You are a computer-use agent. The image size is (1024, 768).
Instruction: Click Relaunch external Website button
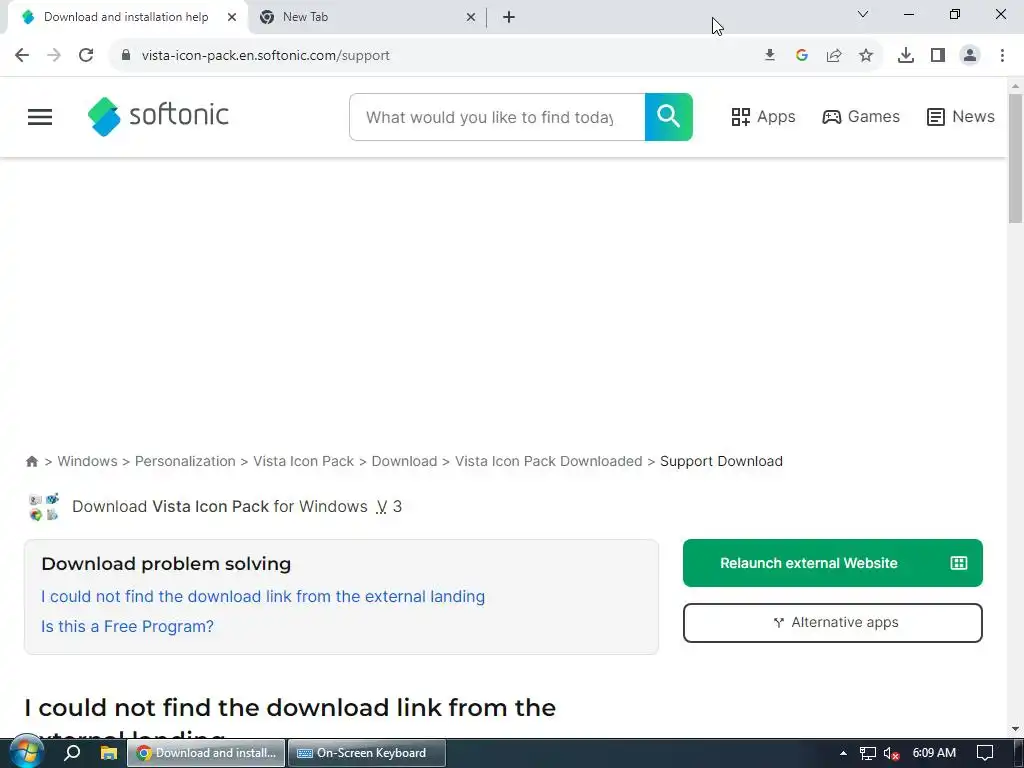pyautogui.click(x=833, y=563)
